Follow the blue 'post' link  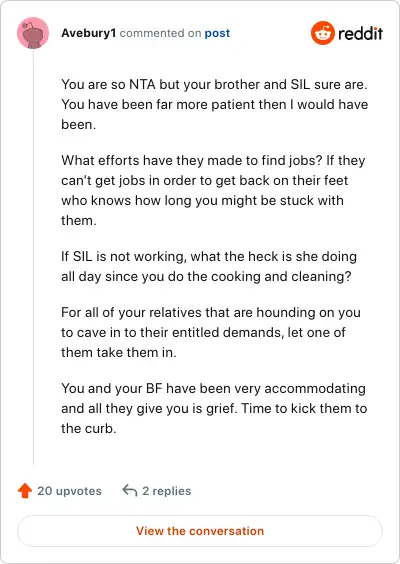pyautogui.click(x=217, y=33)
